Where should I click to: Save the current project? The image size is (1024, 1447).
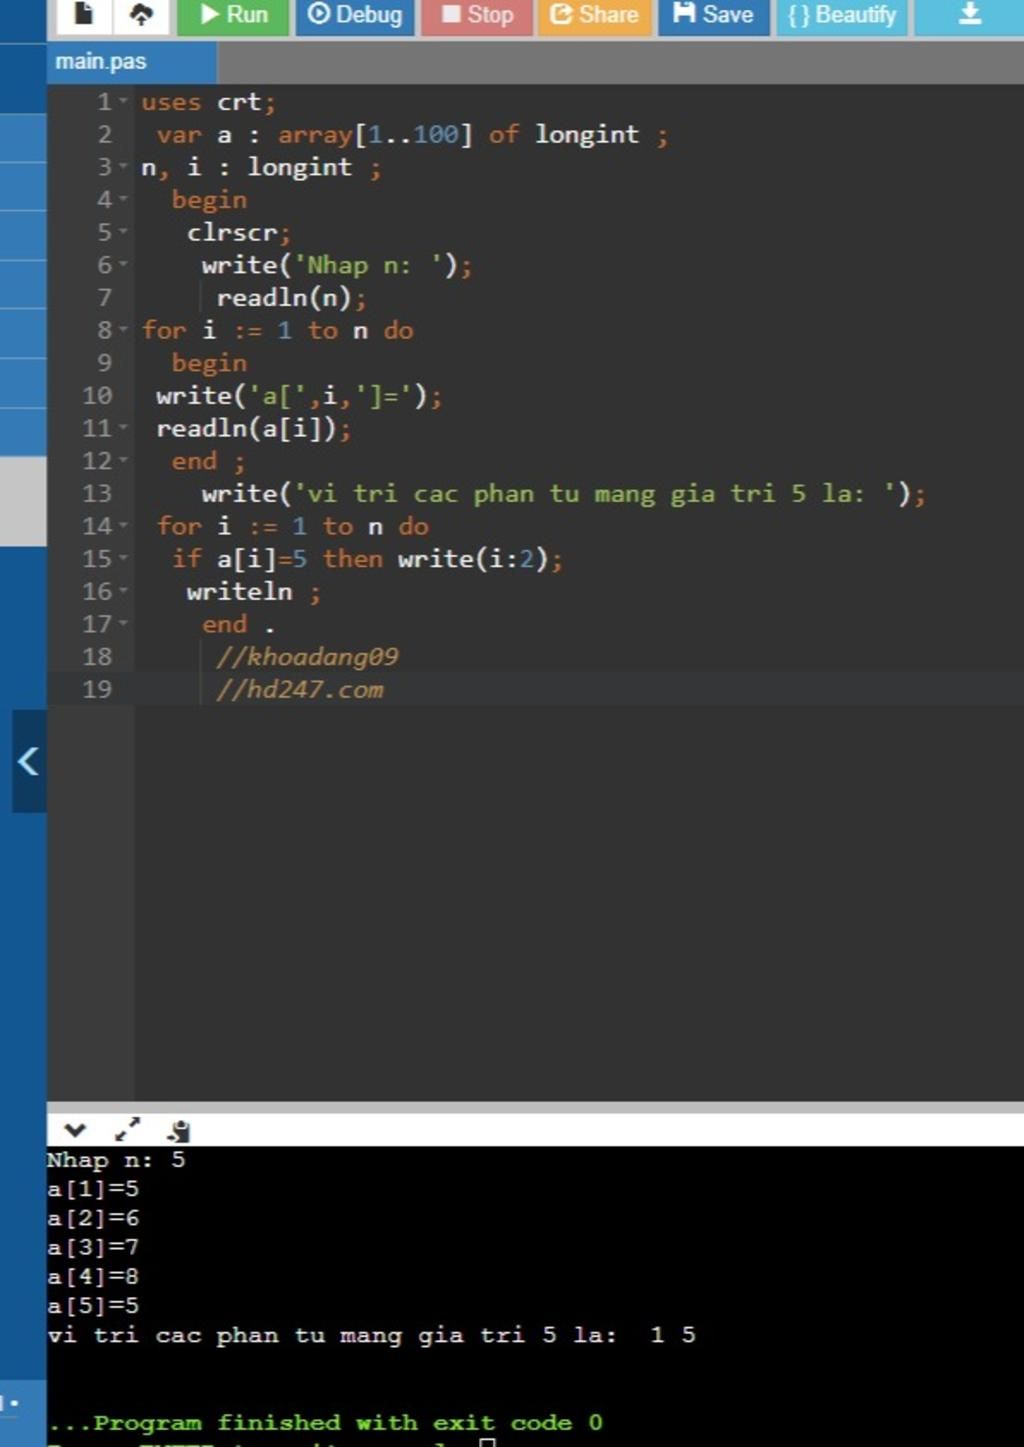tap(713, 14)
